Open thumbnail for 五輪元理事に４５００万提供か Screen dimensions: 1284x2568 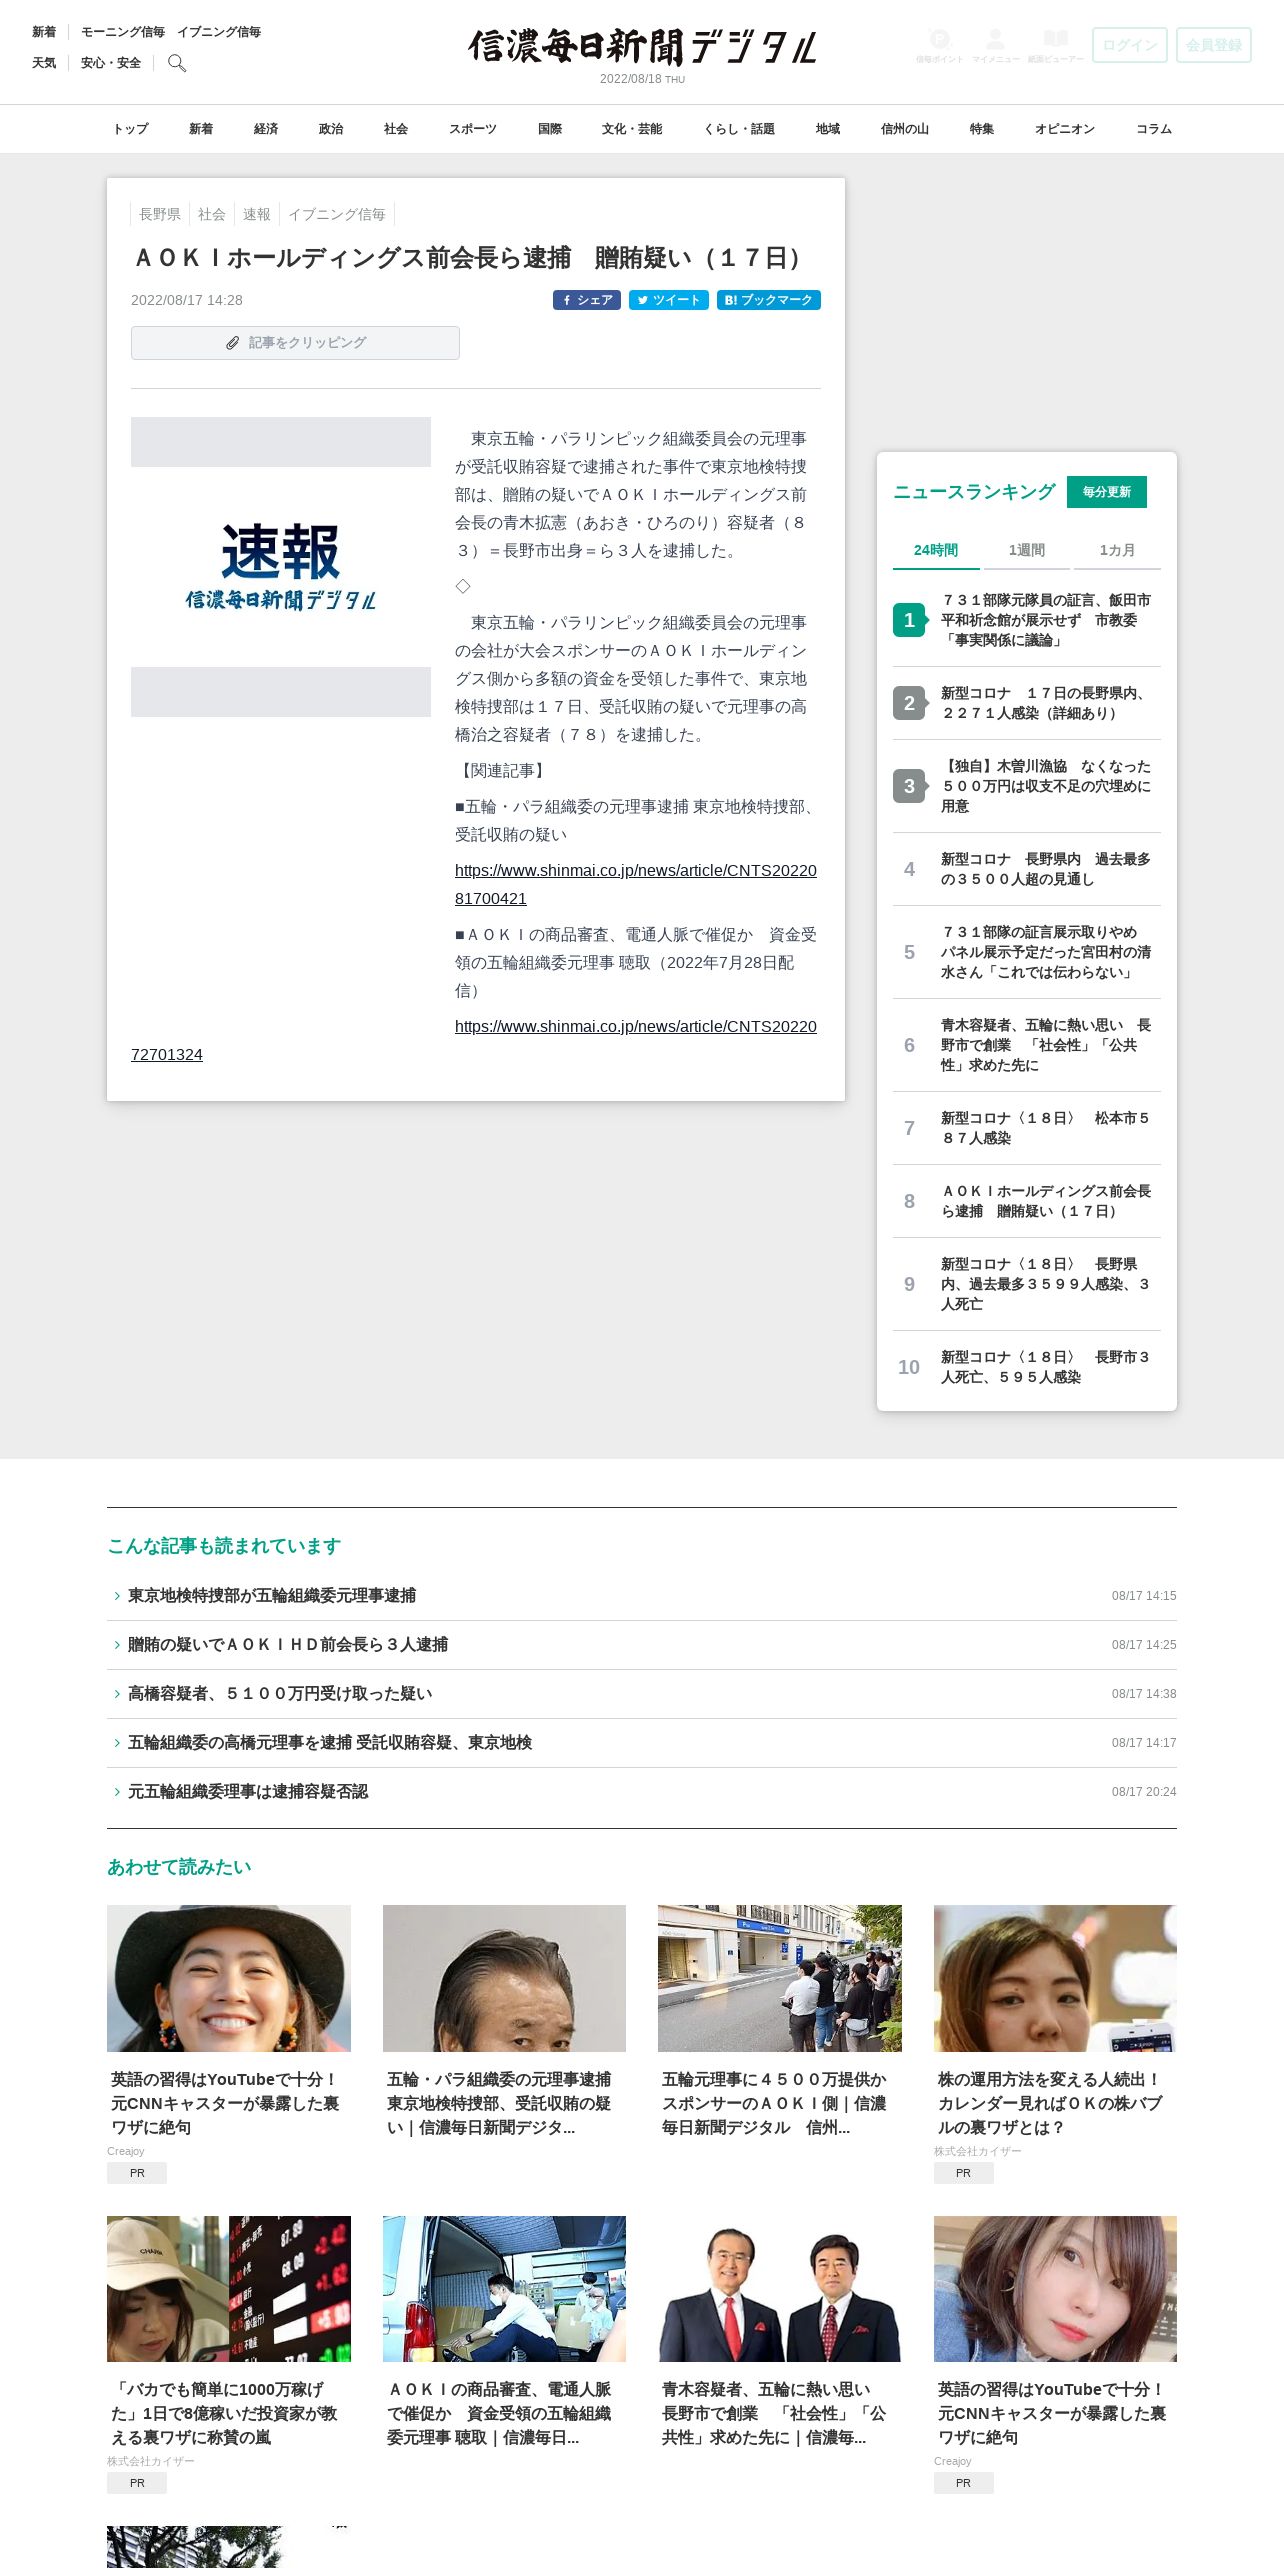780,1978
